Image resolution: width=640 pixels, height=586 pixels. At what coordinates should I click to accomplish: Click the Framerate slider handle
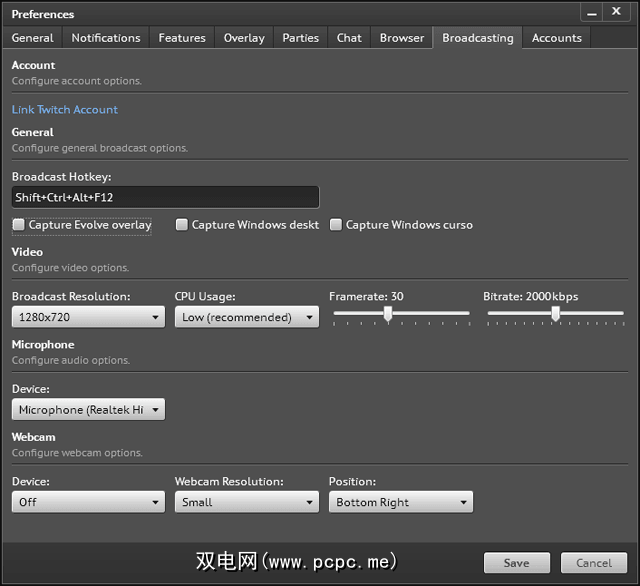click(x=388, y=314)
